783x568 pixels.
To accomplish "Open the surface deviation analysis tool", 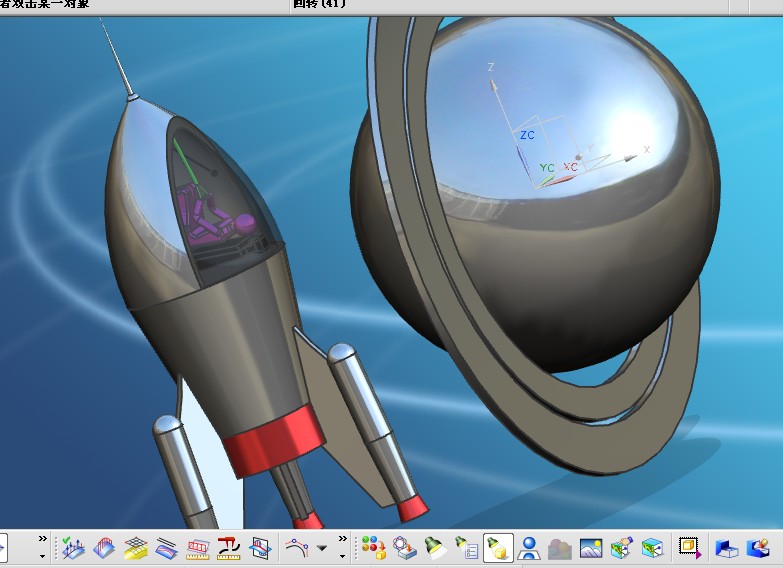I will (x=74, y=548).
